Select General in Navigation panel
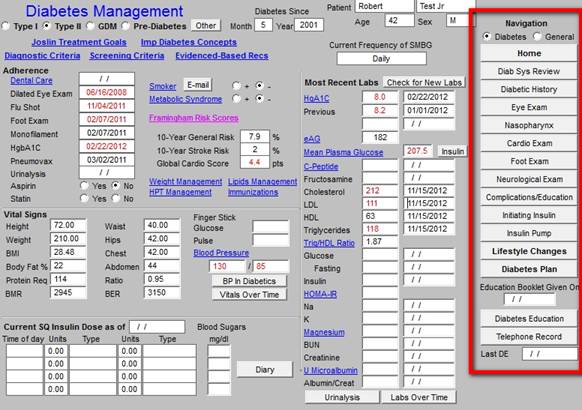 pos(537,37)
